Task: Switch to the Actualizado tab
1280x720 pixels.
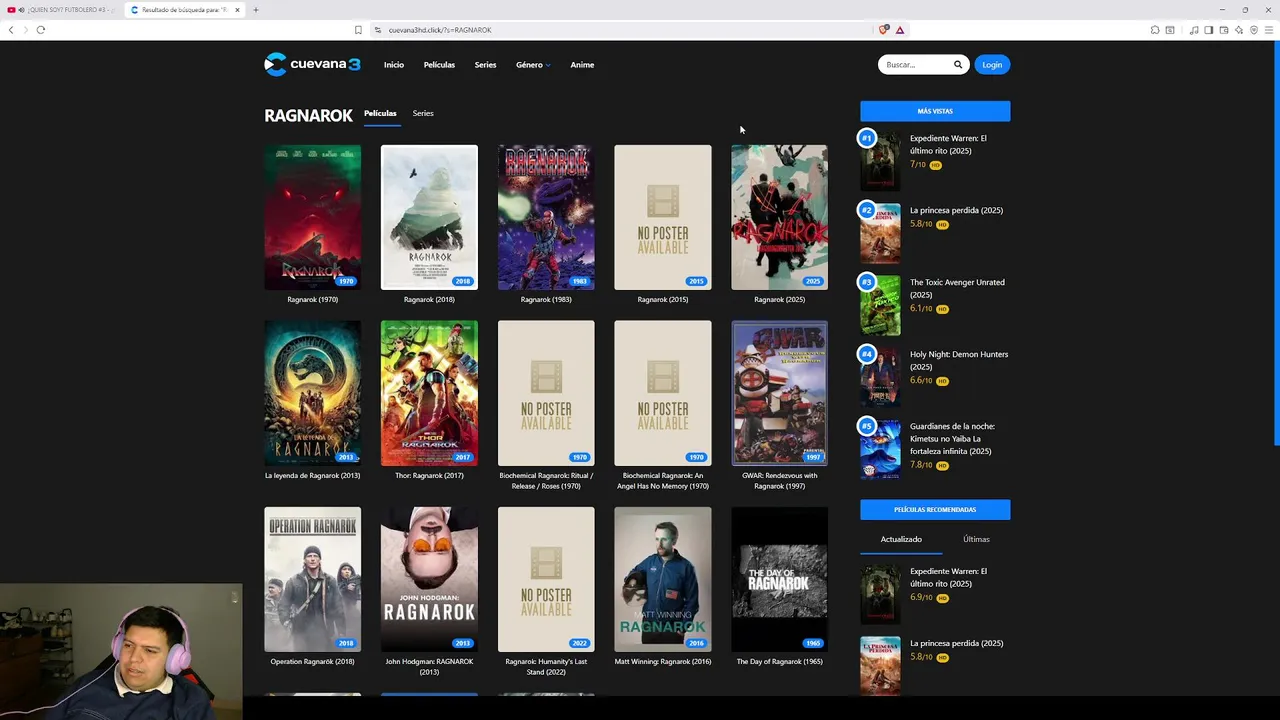Action: tap(901, 539)
